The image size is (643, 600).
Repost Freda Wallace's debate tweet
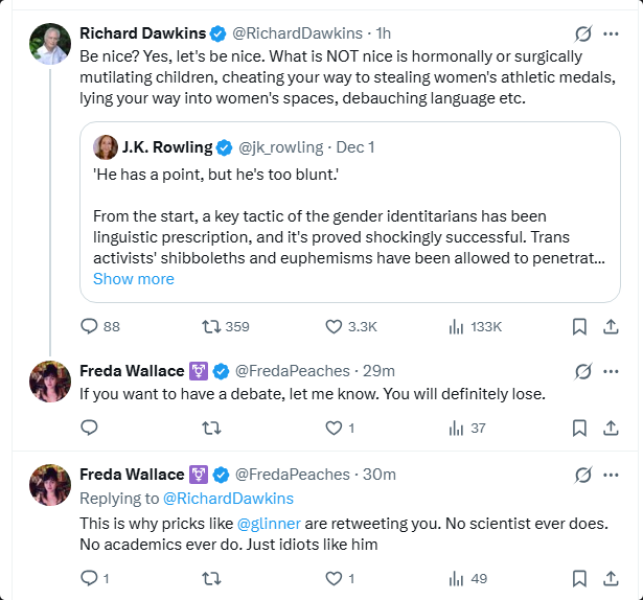[211, 428]
